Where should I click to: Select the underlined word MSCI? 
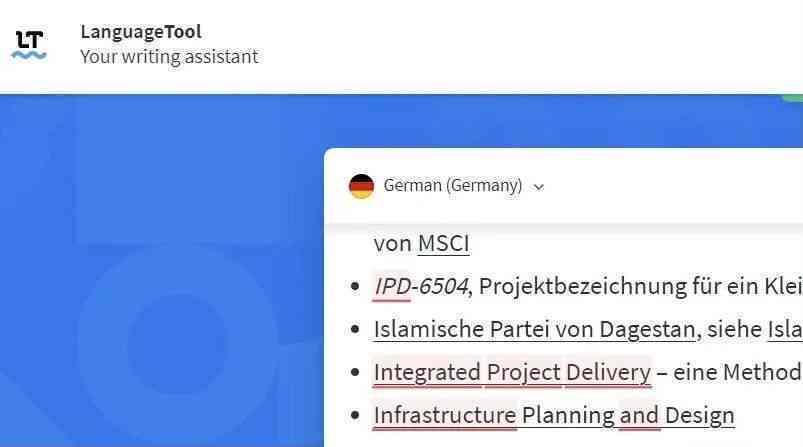443,244
